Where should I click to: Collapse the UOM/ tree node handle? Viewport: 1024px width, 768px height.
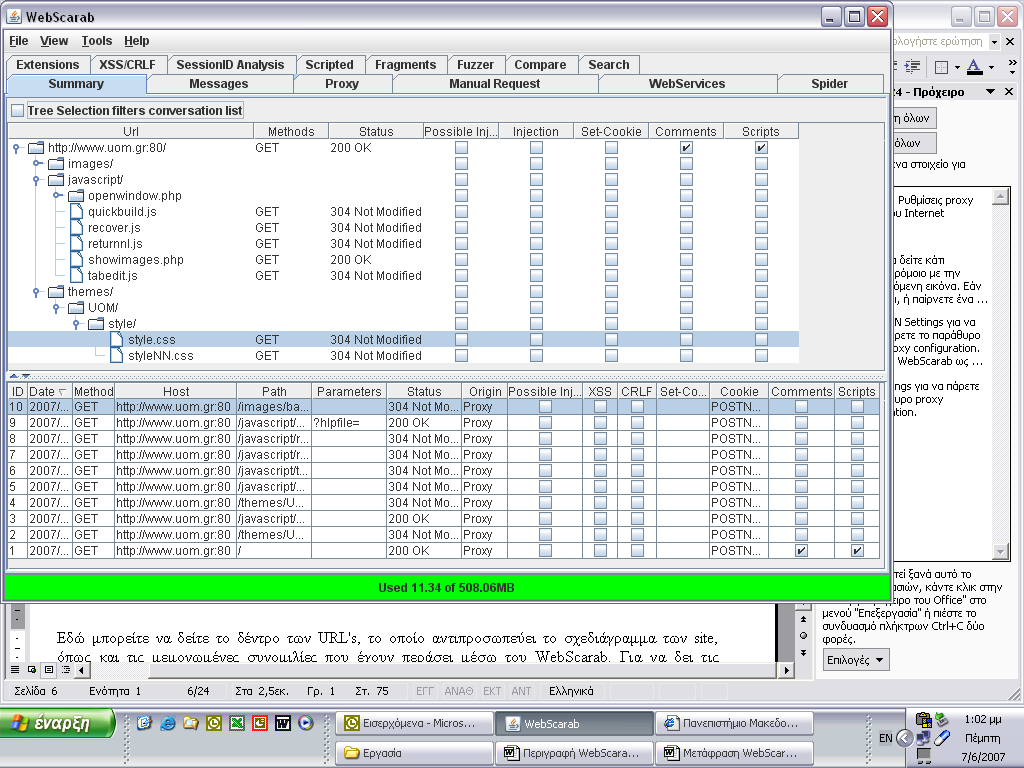click(57, 308)
